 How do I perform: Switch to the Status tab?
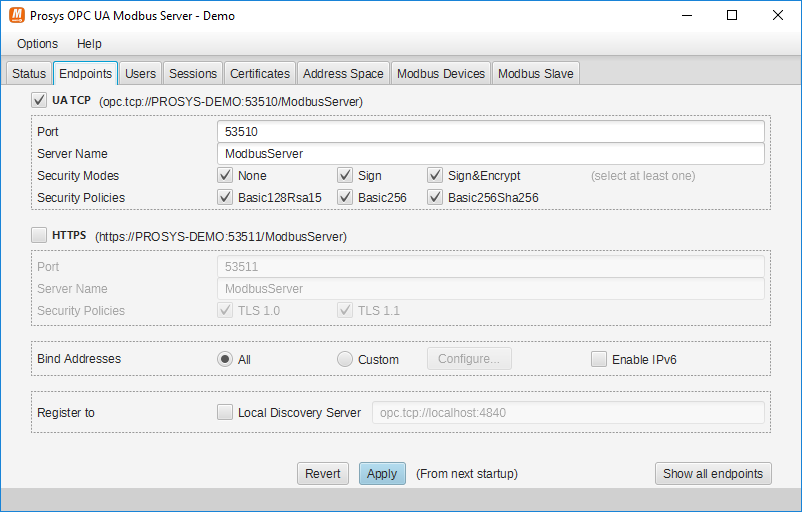click(x=29, y=73)
